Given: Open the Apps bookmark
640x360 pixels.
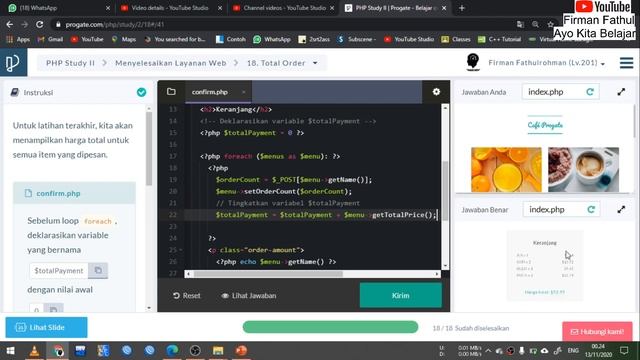Looking at the screenshot, I should (18, 39).
